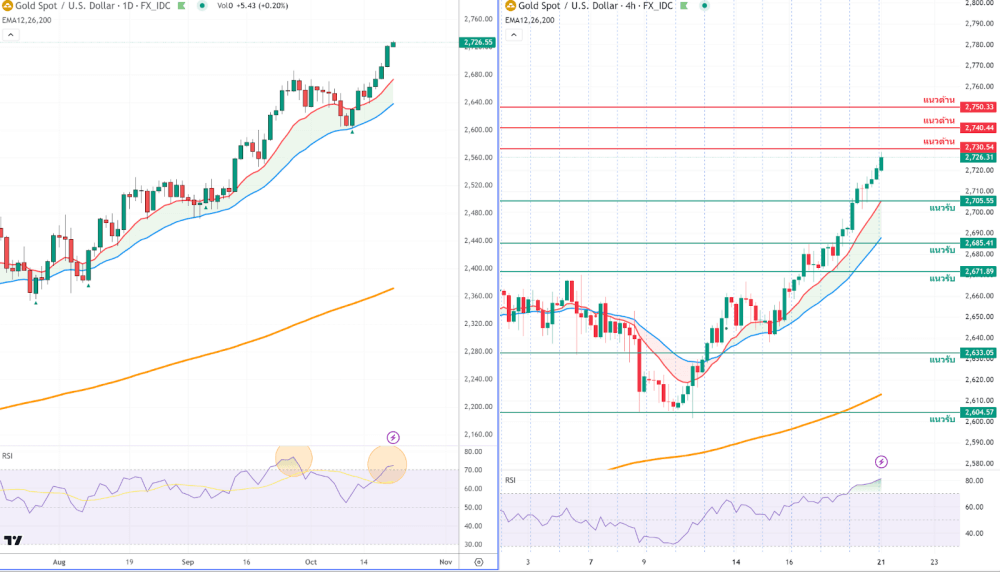Click the RSI label in the 4h pane
This screenshot has width=1000, height=572.
pyautogui.click(x=510, y=480)
